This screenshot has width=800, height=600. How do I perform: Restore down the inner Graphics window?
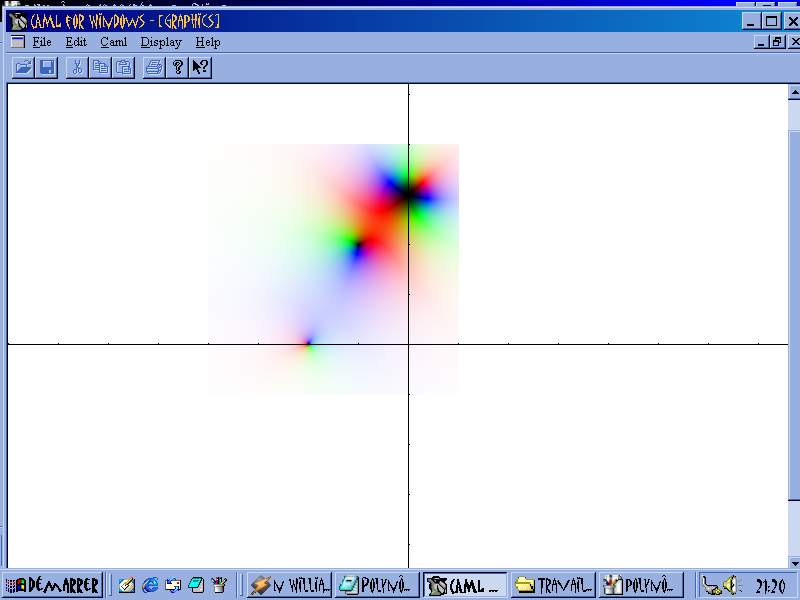(777, 42)
